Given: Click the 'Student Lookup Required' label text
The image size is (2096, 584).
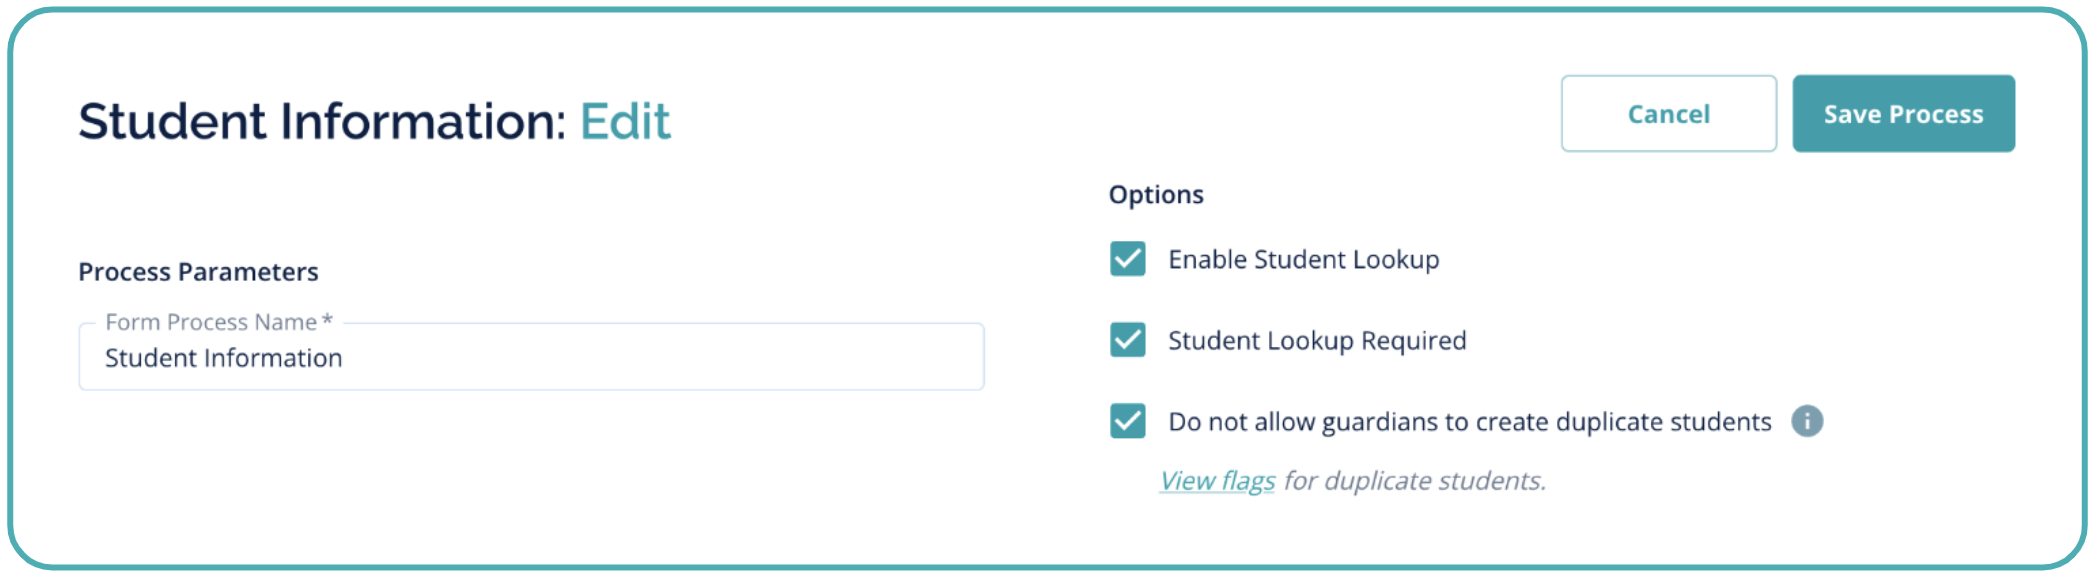Looking at the screenshot, I should [x=1316, y=341].
